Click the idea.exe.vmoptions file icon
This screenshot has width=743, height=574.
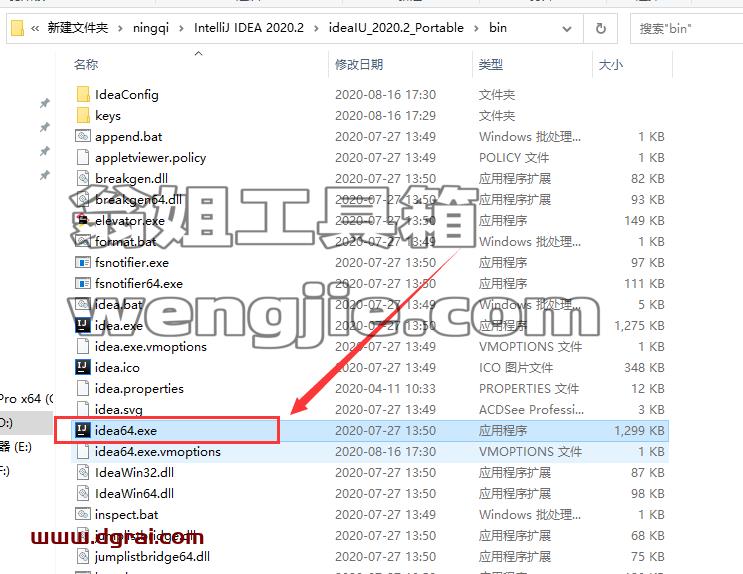tap(83, 346)
